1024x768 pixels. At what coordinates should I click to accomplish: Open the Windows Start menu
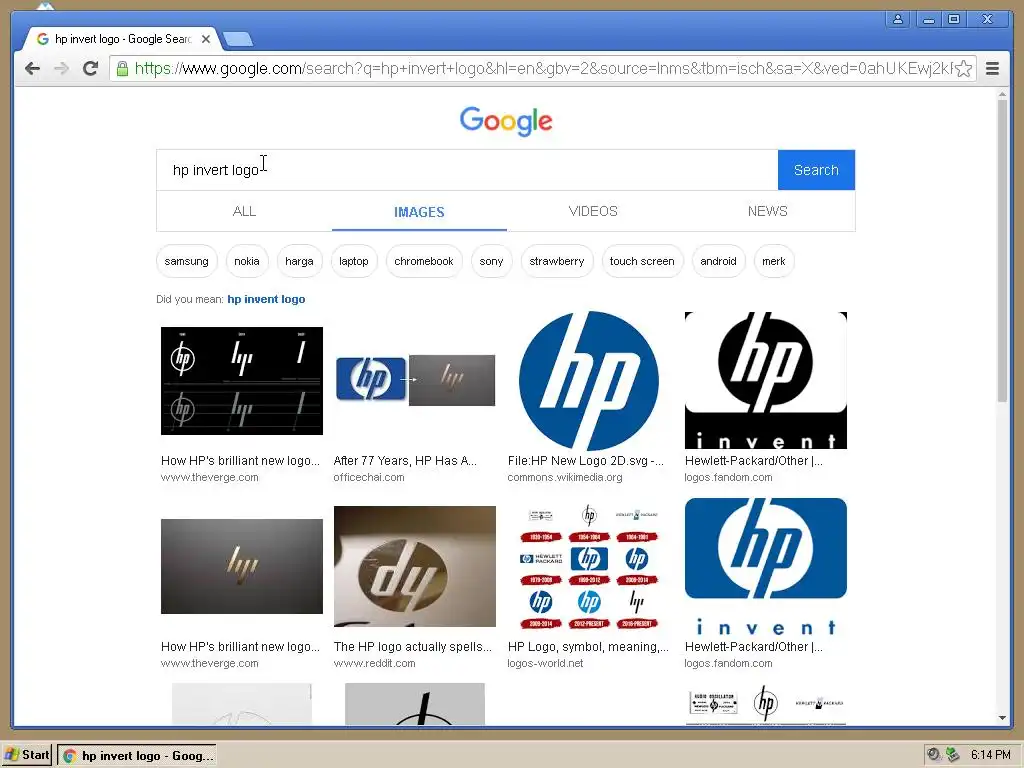27,756
